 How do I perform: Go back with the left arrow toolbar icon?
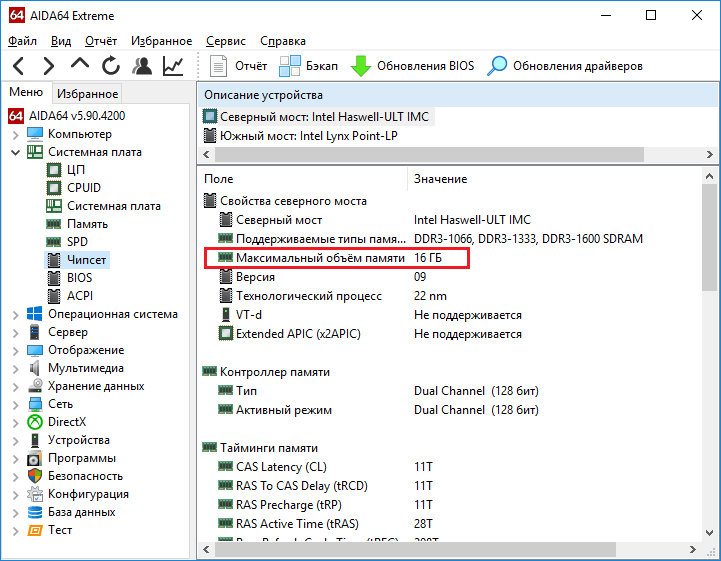[19, 66]
